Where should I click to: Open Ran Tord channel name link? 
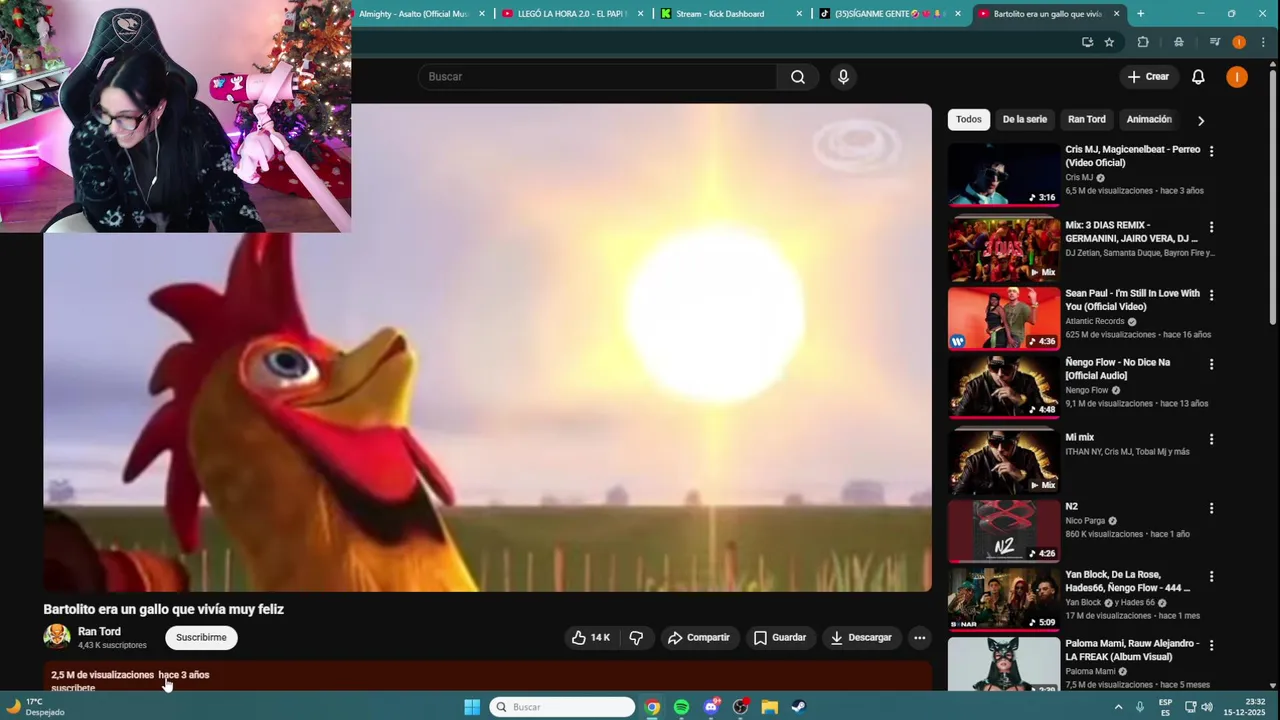pyautogui.click(x=99, y=631)
